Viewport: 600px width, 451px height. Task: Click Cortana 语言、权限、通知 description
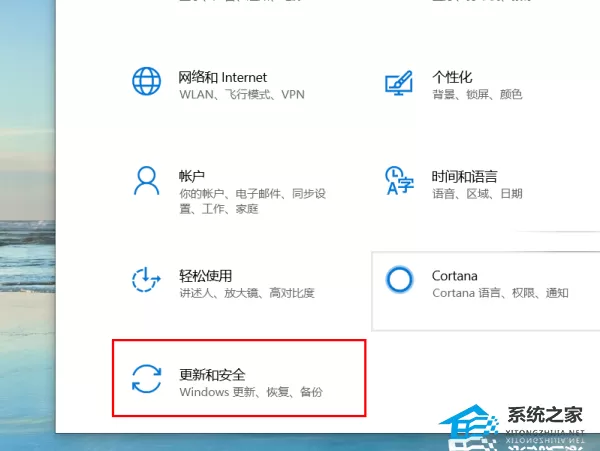pos(500,293)
